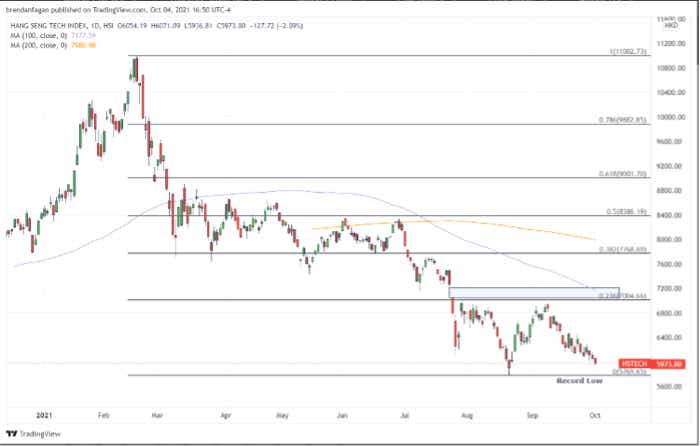Screen dimensions: 700x446
Task: Click the 10400.00 price axis label
Action: pyautogui.click(x=671, y=92)
